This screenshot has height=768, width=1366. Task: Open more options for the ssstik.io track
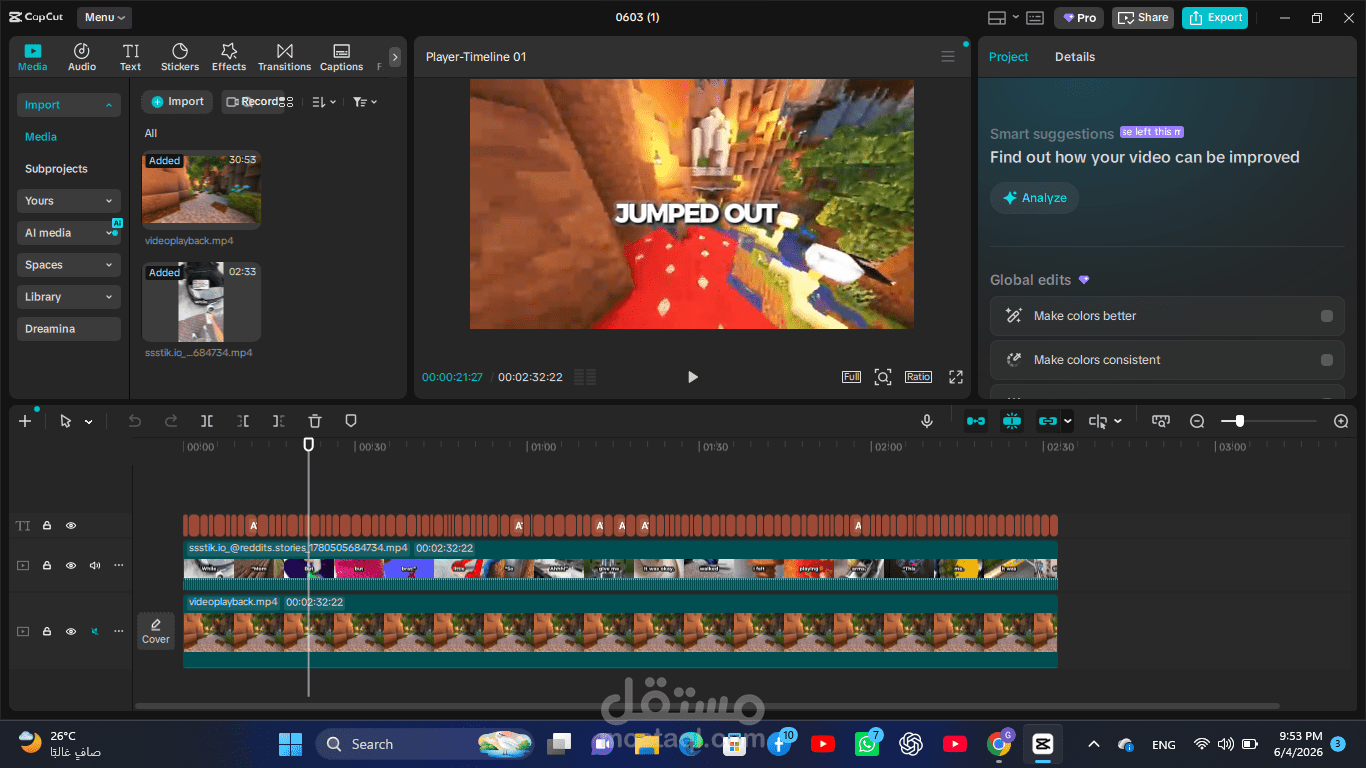119,565
